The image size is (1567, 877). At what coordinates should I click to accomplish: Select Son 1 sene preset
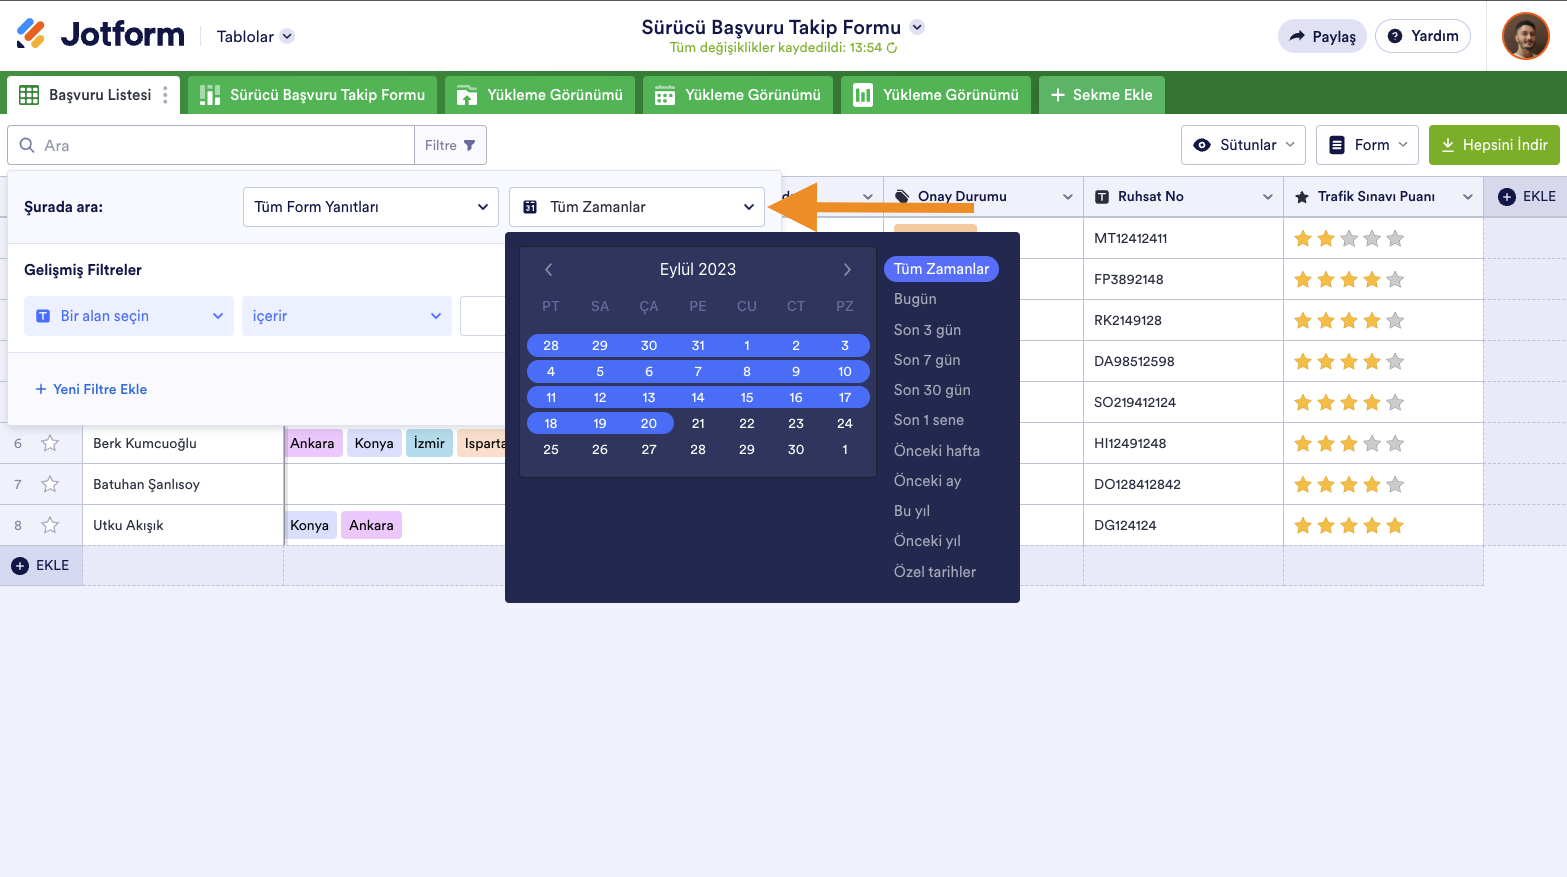(x=929, y=420)
